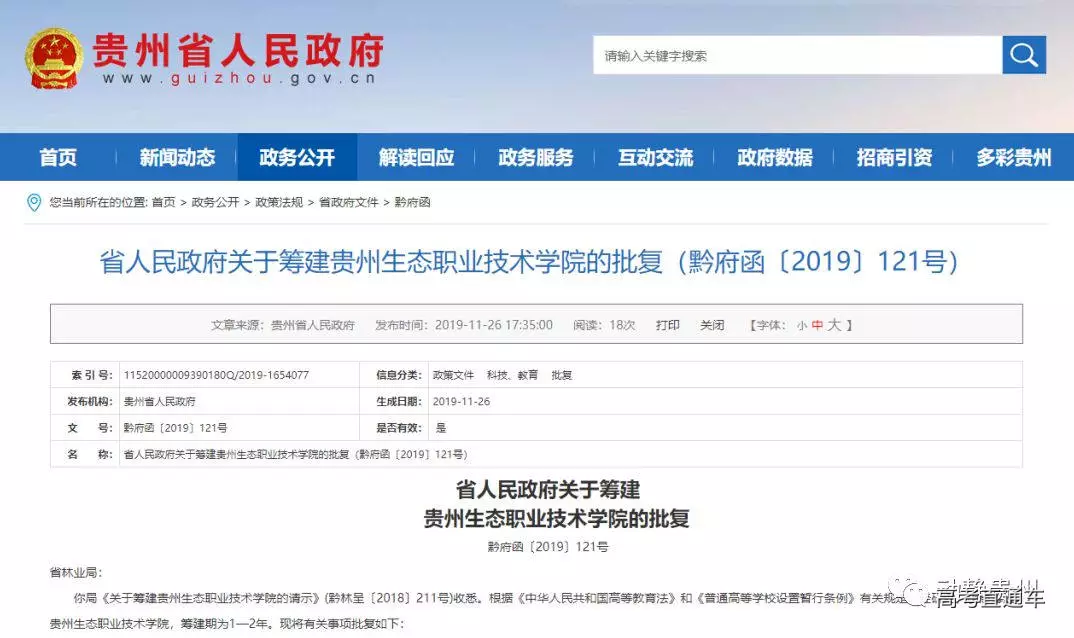Click the 黔府函 breadcrumb link
The width and height of the screenshot is (1074, 638).
412,203
